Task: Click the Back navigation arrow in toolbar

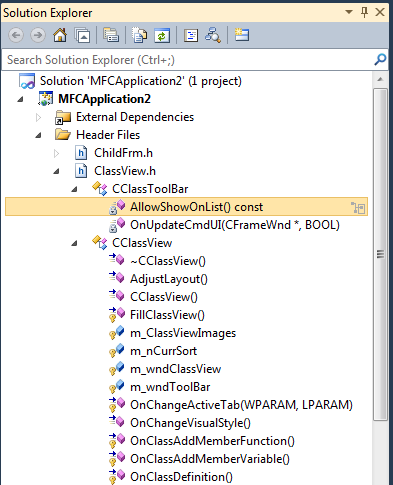Action: point(16,35)
